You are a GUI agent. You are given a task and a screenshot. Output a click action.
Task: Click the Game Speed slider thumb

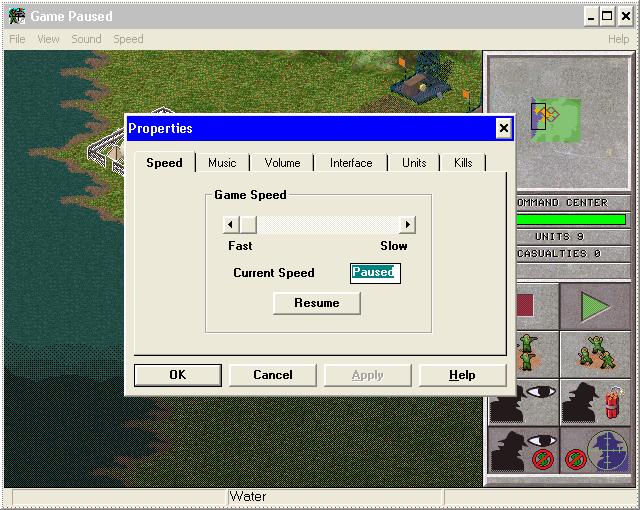tap(248, 224)
